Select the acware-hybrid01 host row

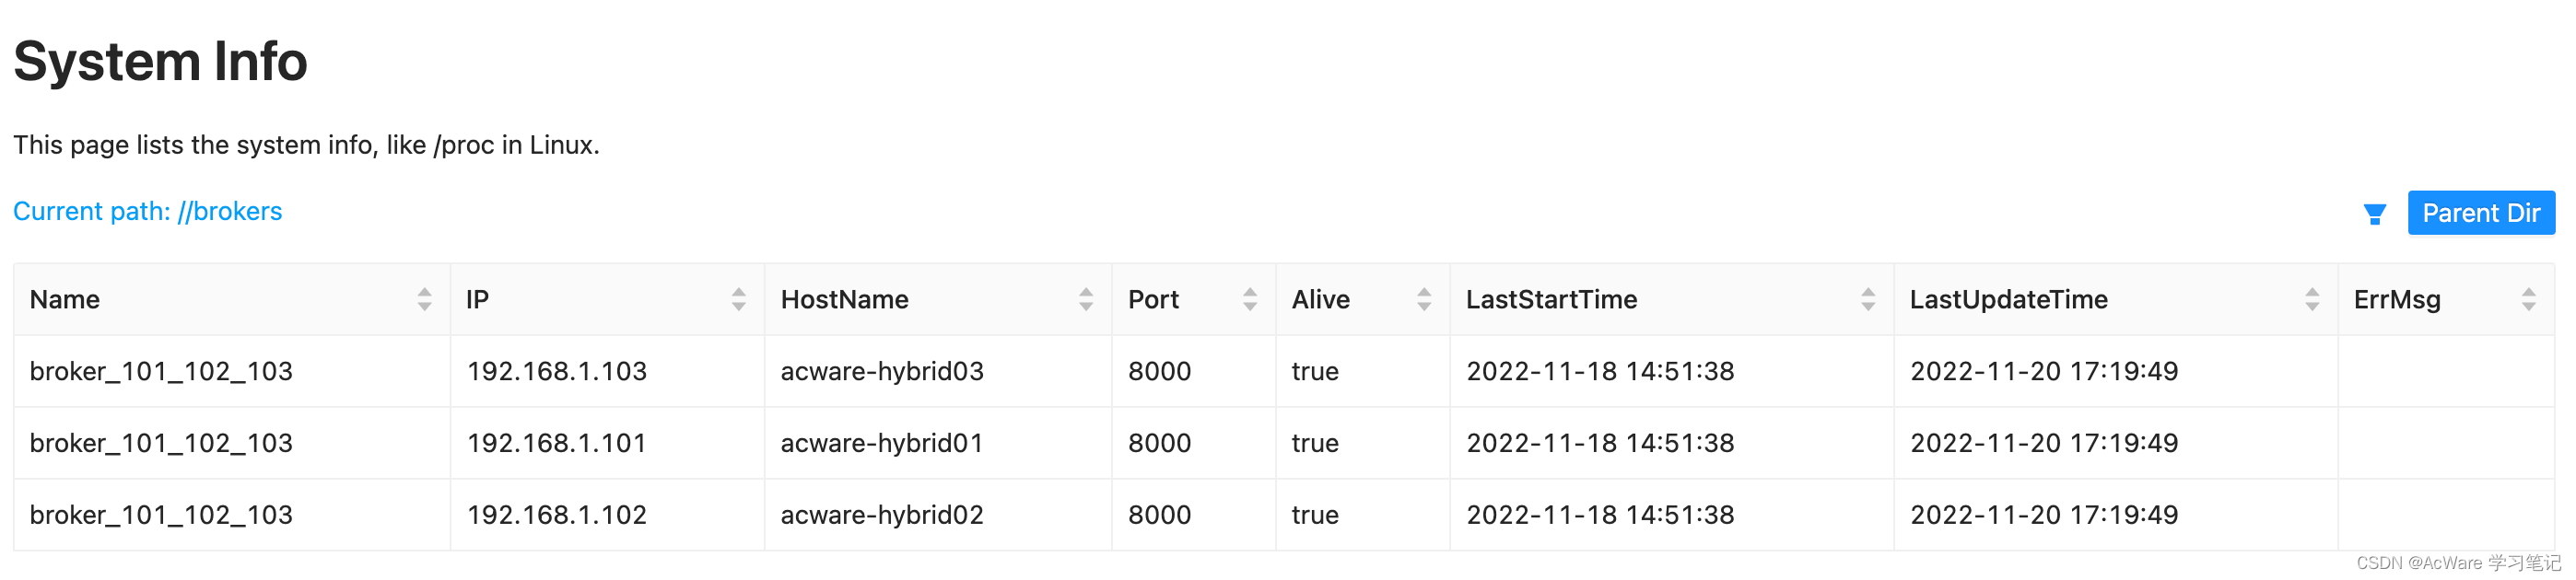click(x=1284, y=443)
